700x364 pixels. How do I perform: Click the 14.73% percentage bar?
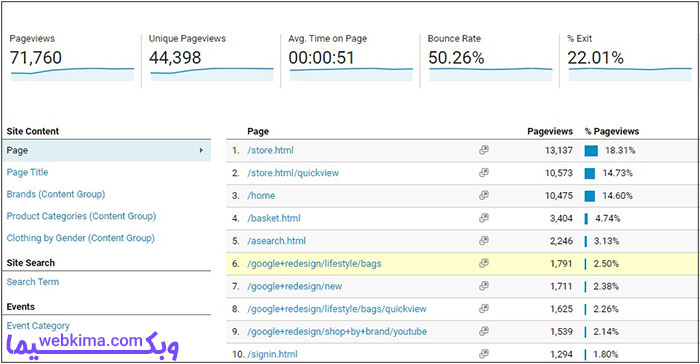[x=590, y=173]
